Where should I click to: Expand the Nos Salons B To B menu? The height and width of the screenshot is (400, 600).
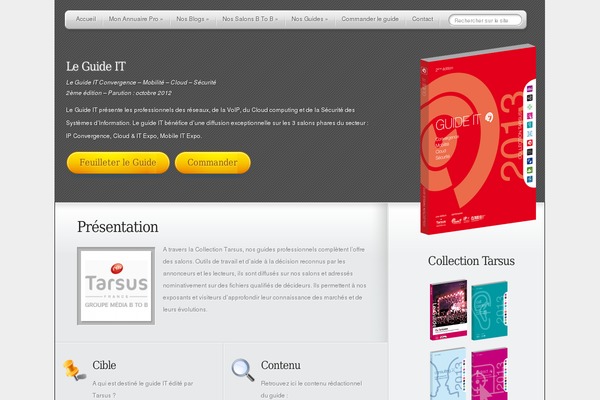coord(250,19)
